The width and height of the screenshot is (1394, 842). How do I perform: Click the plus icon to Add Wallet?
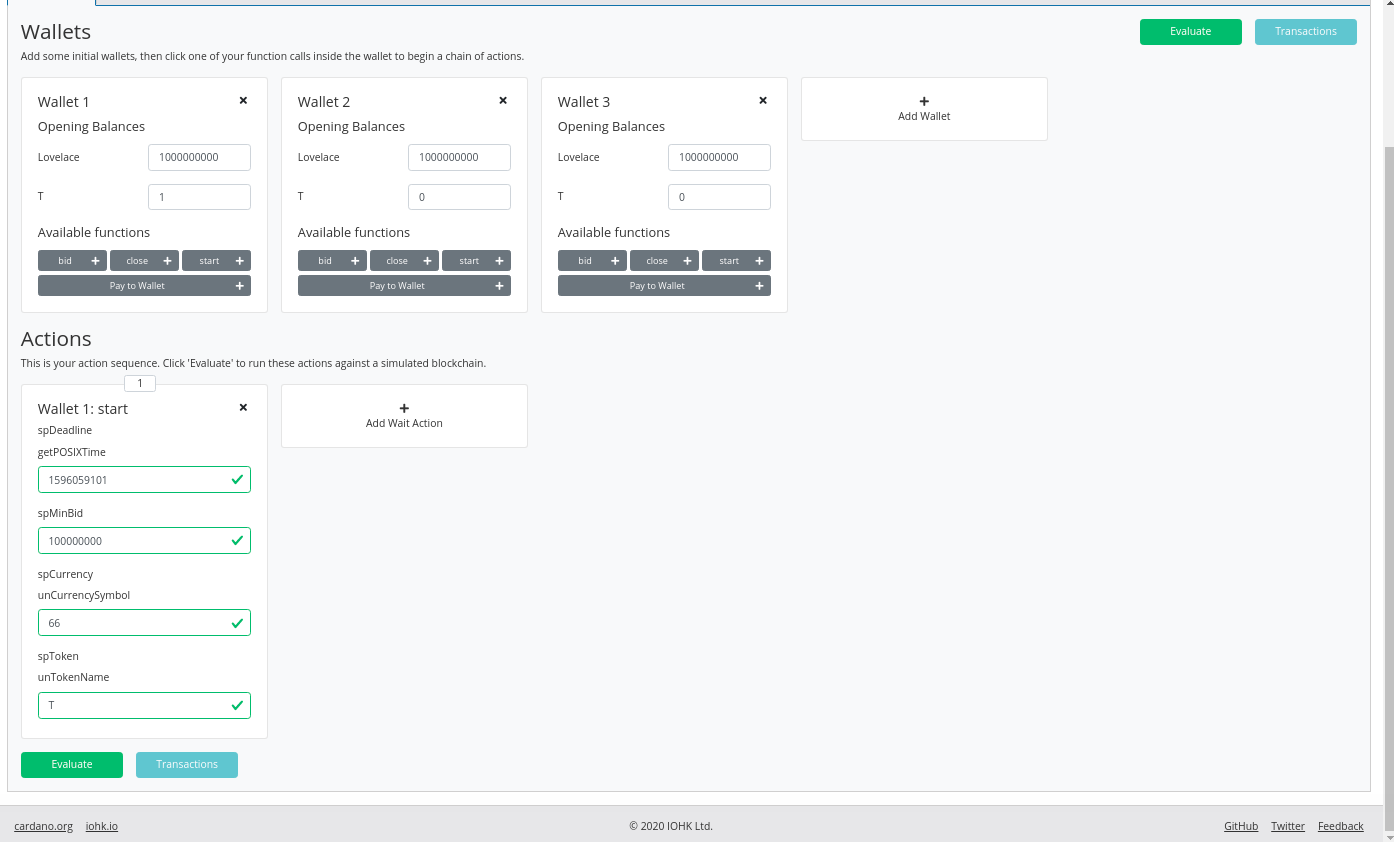(x=924, y=102)
